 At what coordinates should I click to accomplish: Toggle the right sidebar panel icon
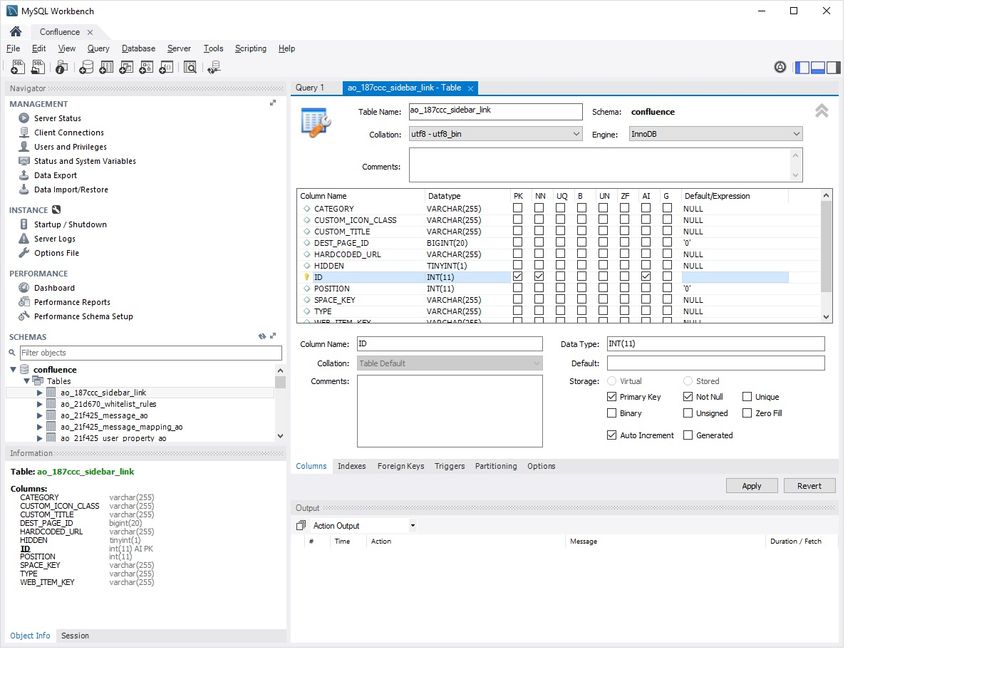[x=833, y=67]
